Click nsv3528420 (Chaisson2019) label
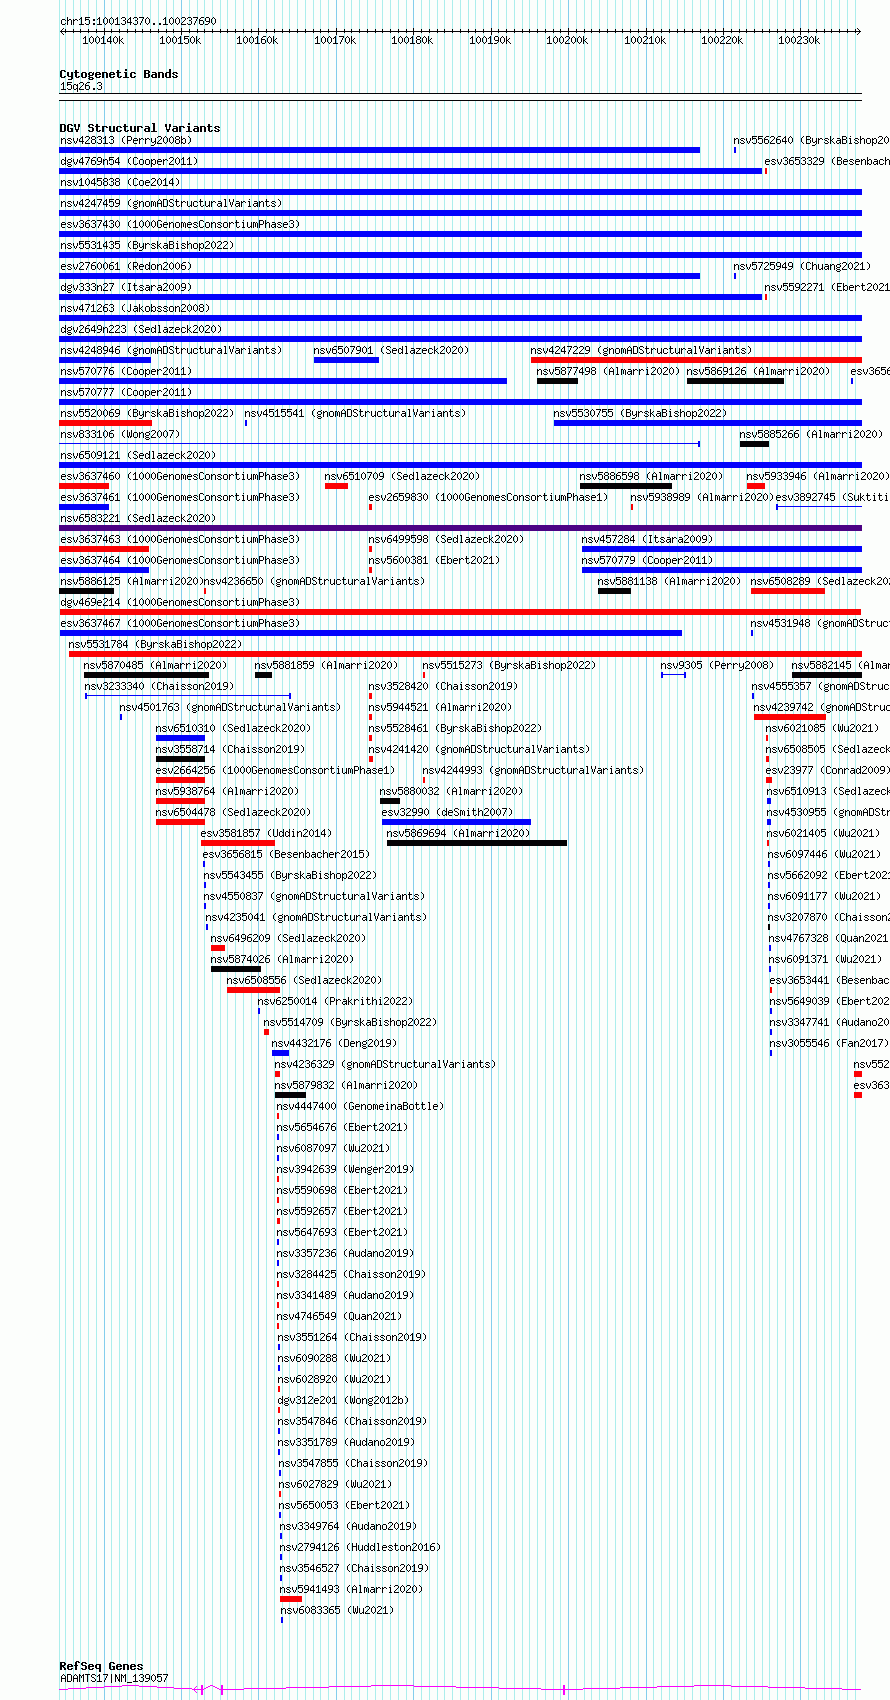 443,687
